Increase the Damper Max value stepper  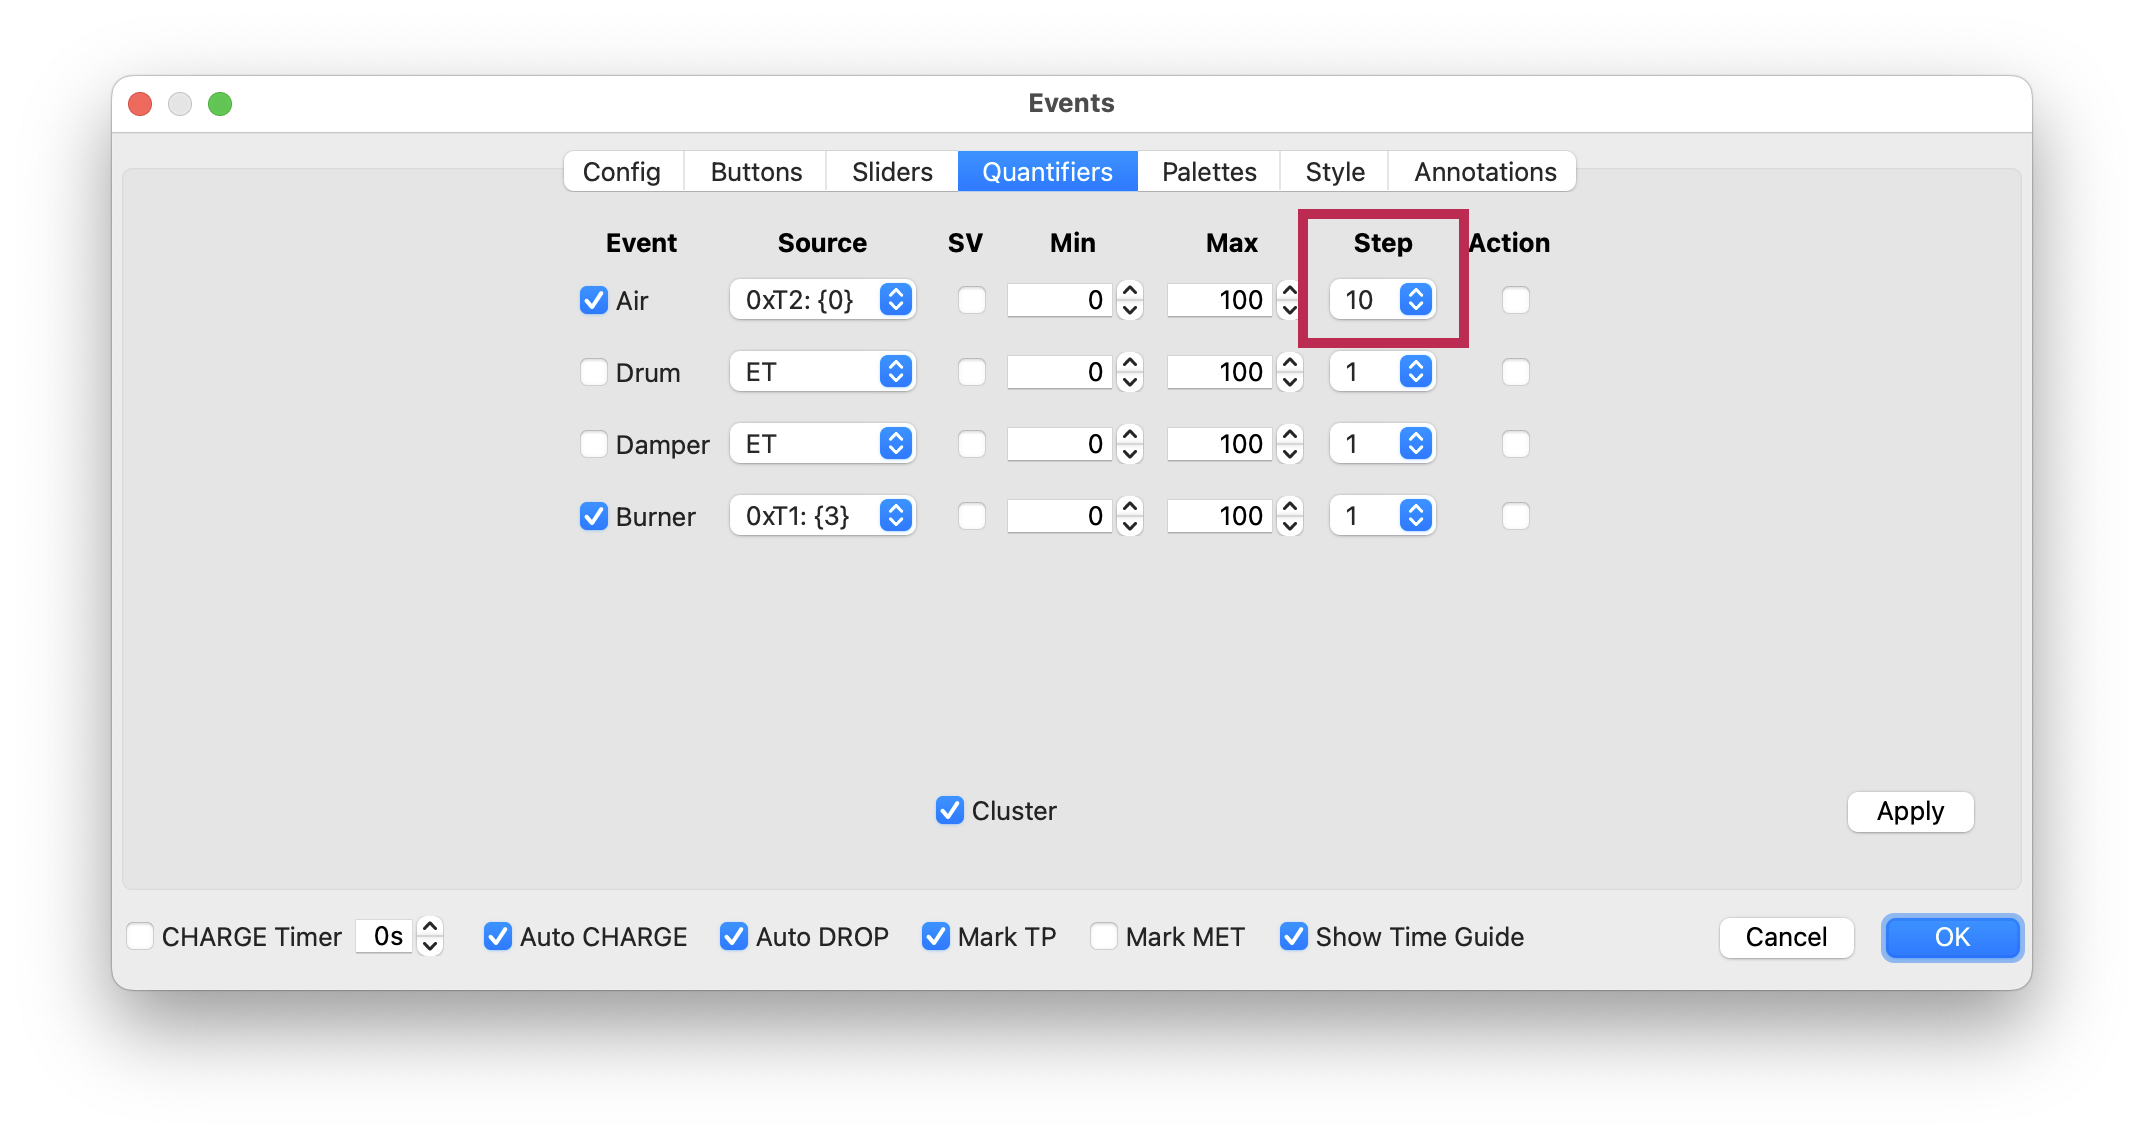(x=1290, y=434)
